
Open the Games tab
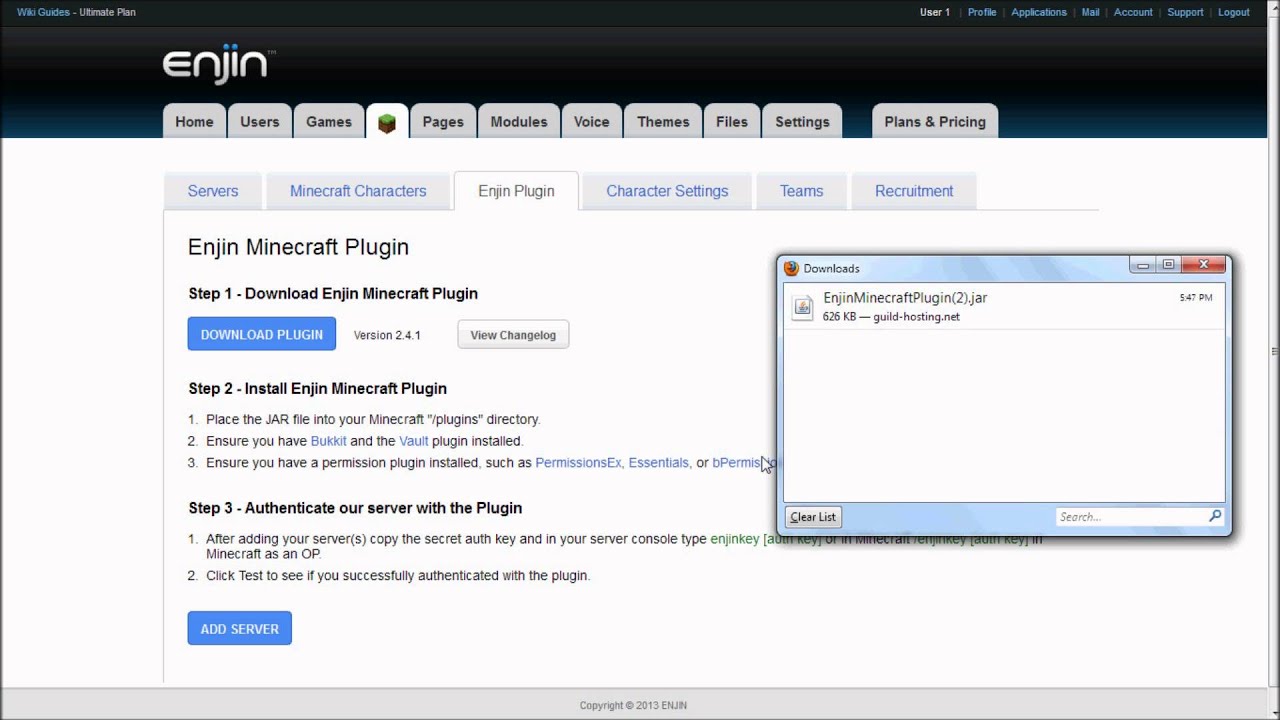pos(328,122)
